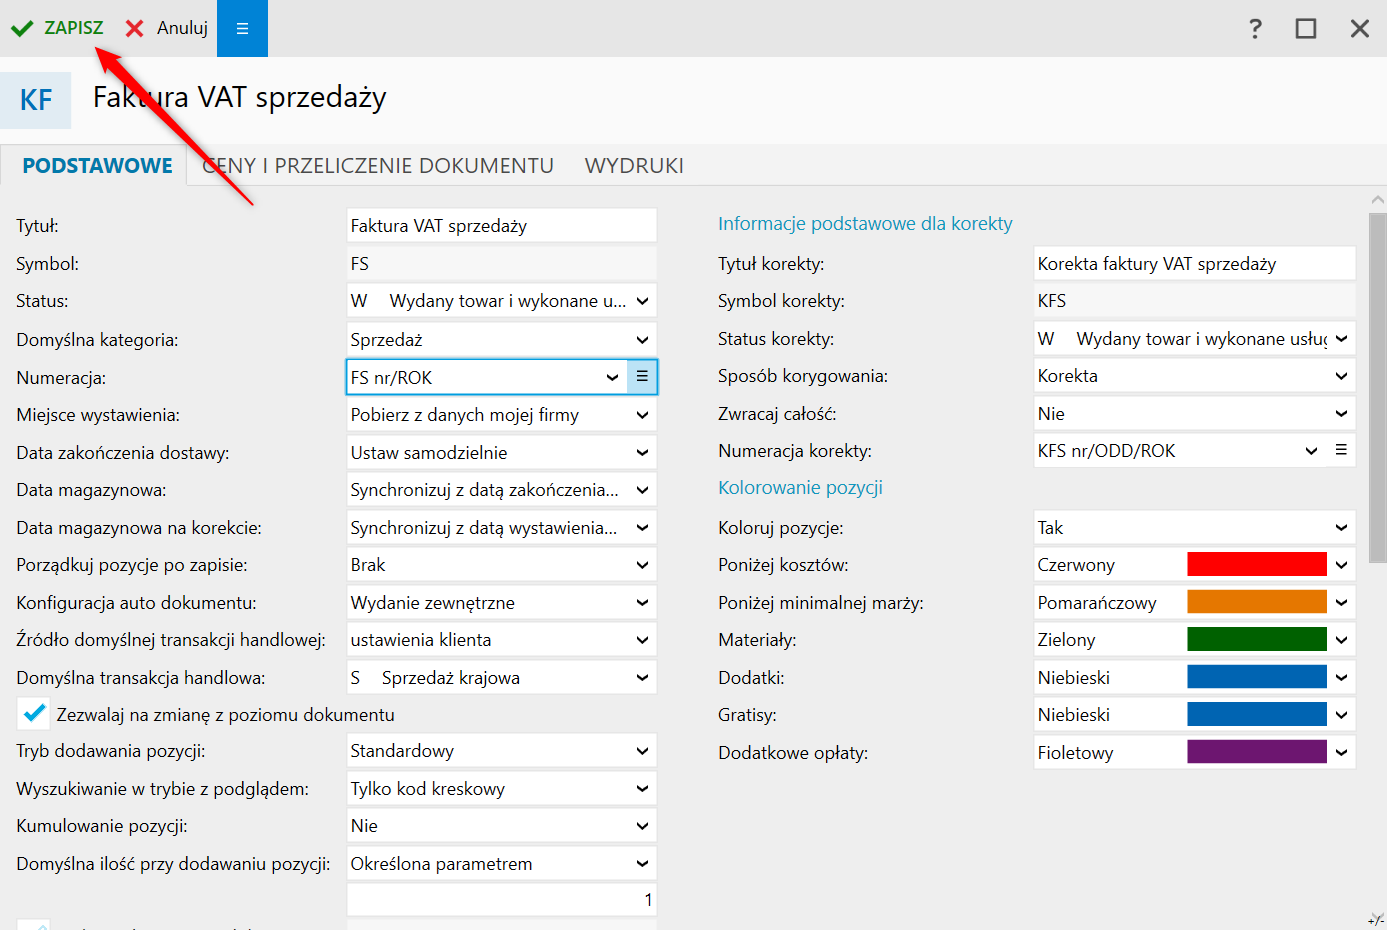Image resolution: width=1387 pixels, height=930 pixels.
Task: Open the list icon beside Numeracja korekty
Action: pos(1341,451)
